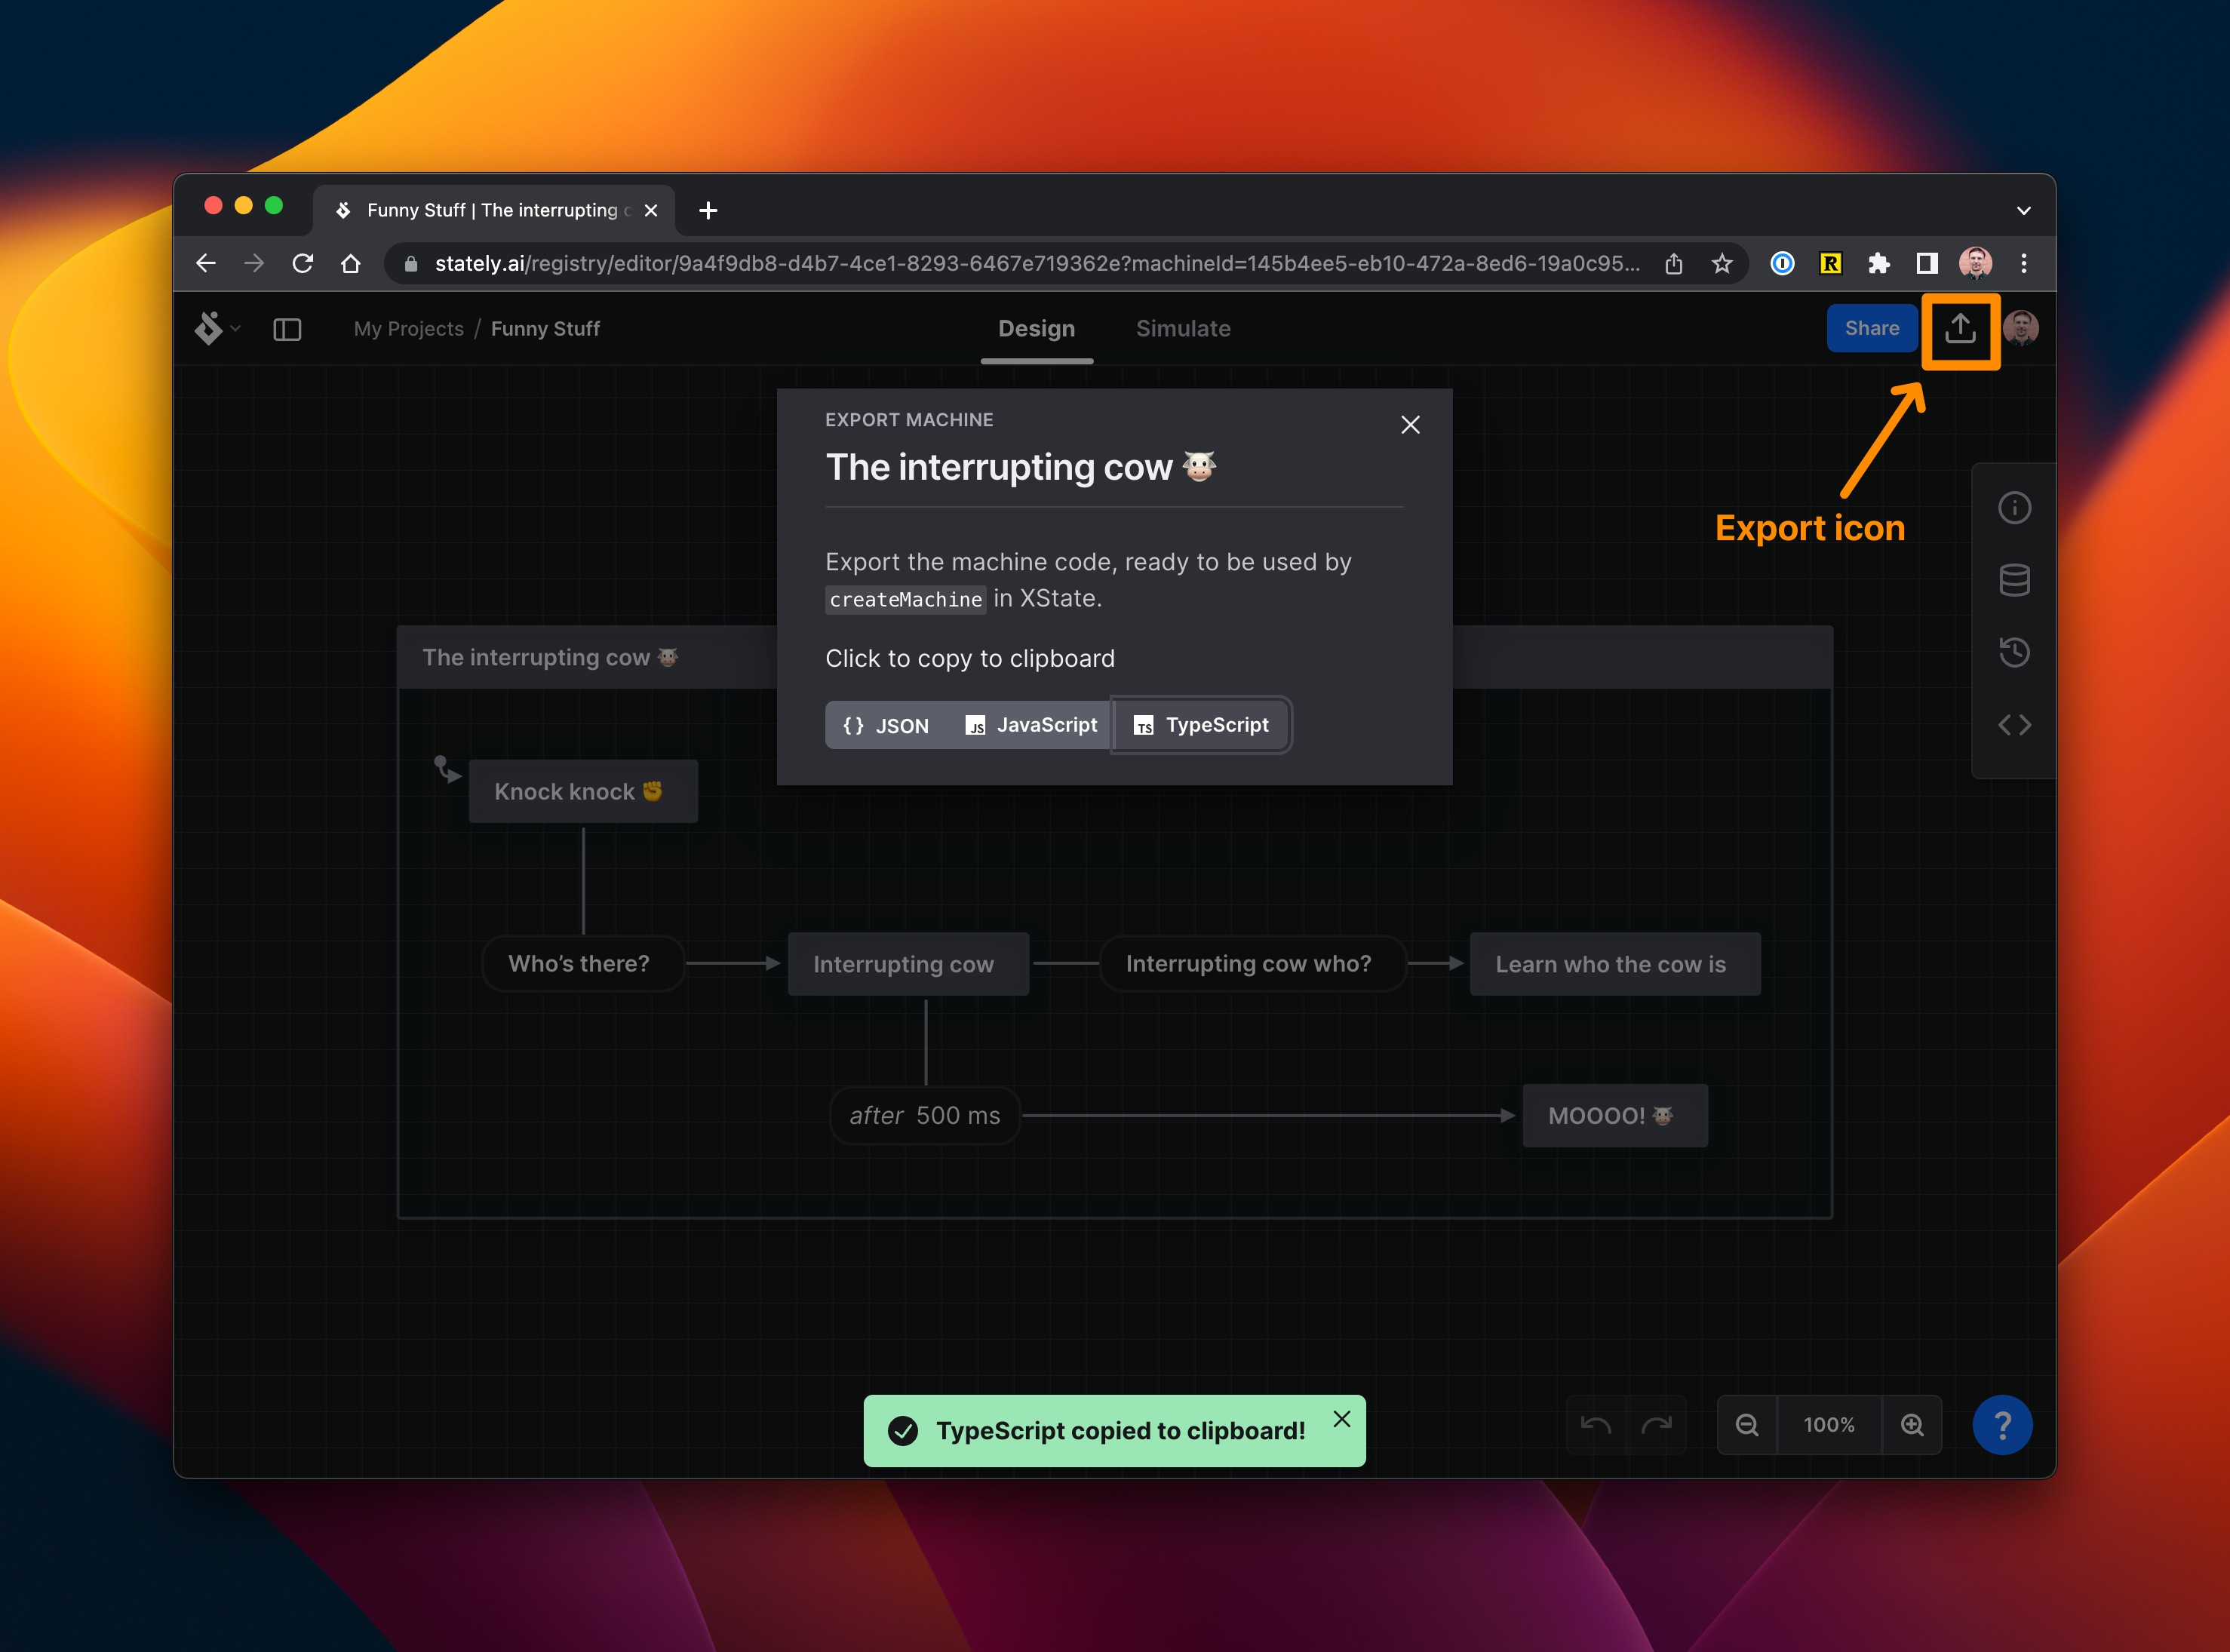Go to browser home page
This screenshot has width=2230, height=1652.
click(350, 263)
